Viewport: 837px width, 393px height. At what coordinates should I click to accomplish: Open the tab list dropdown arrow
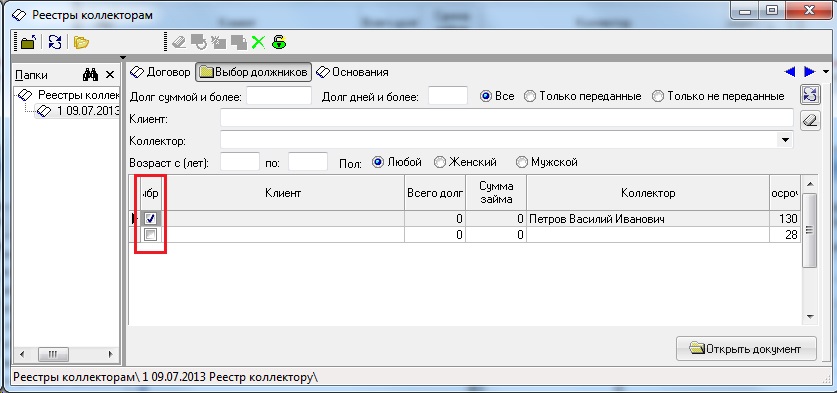point(826,72)
